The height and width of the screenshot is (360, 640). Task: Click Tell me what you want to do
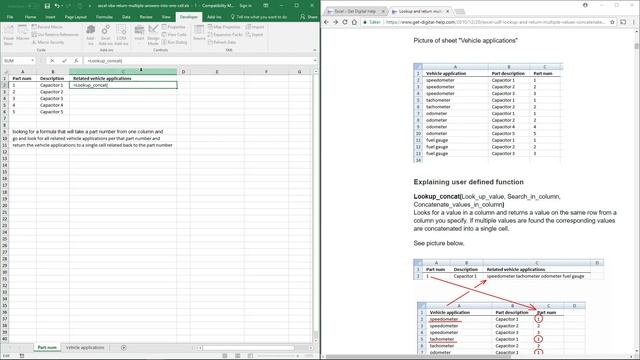pyautogui.click(x=259, y=17)
